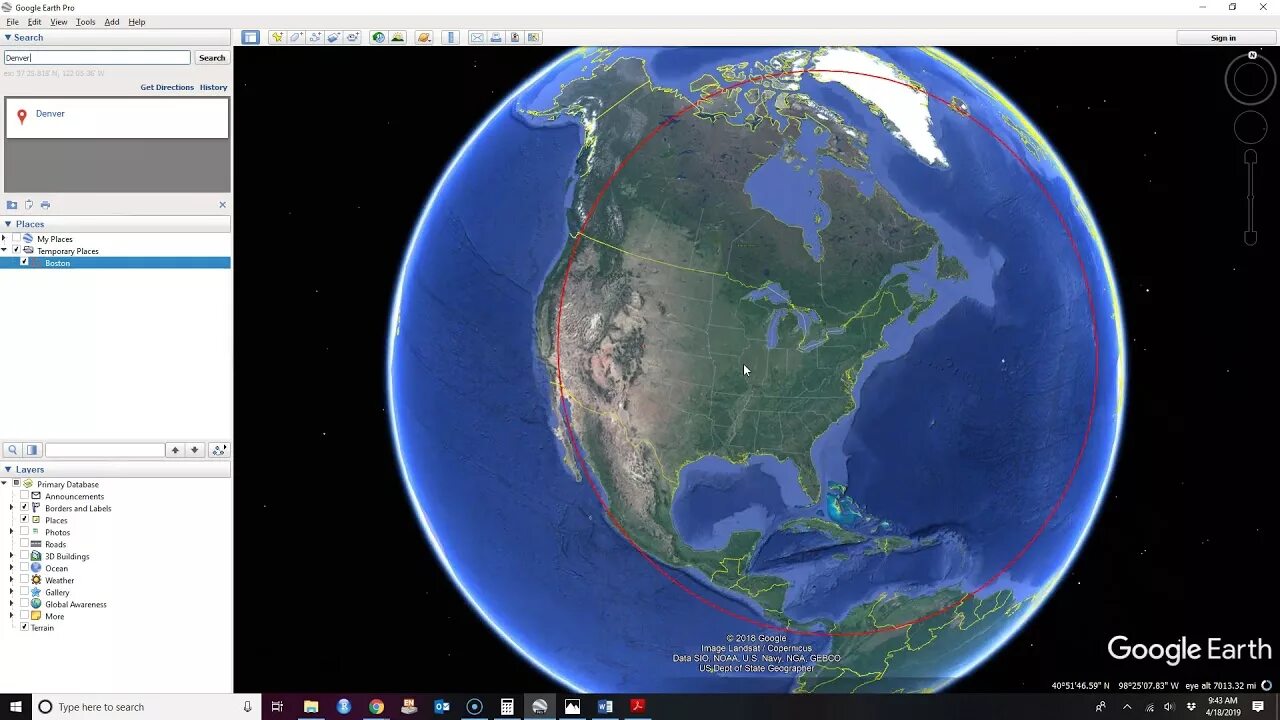Image resolution: width=1280 pixels, height=720 pixels.
Task: Open the Add menu
Action: [x=112, y=22]
